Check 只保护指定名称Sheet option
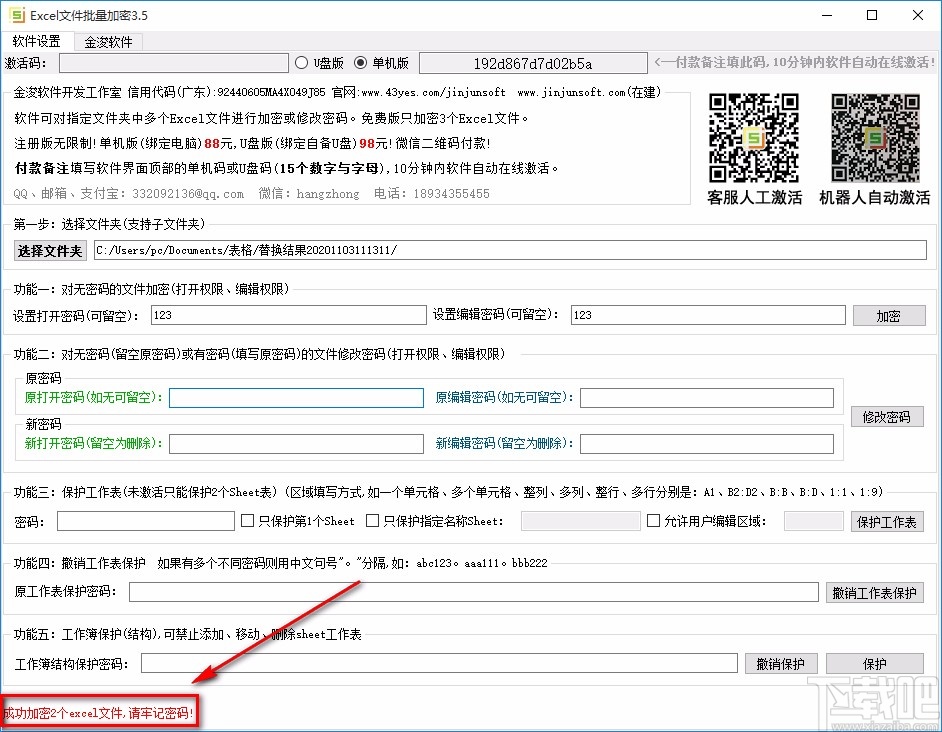 point(373,520)
